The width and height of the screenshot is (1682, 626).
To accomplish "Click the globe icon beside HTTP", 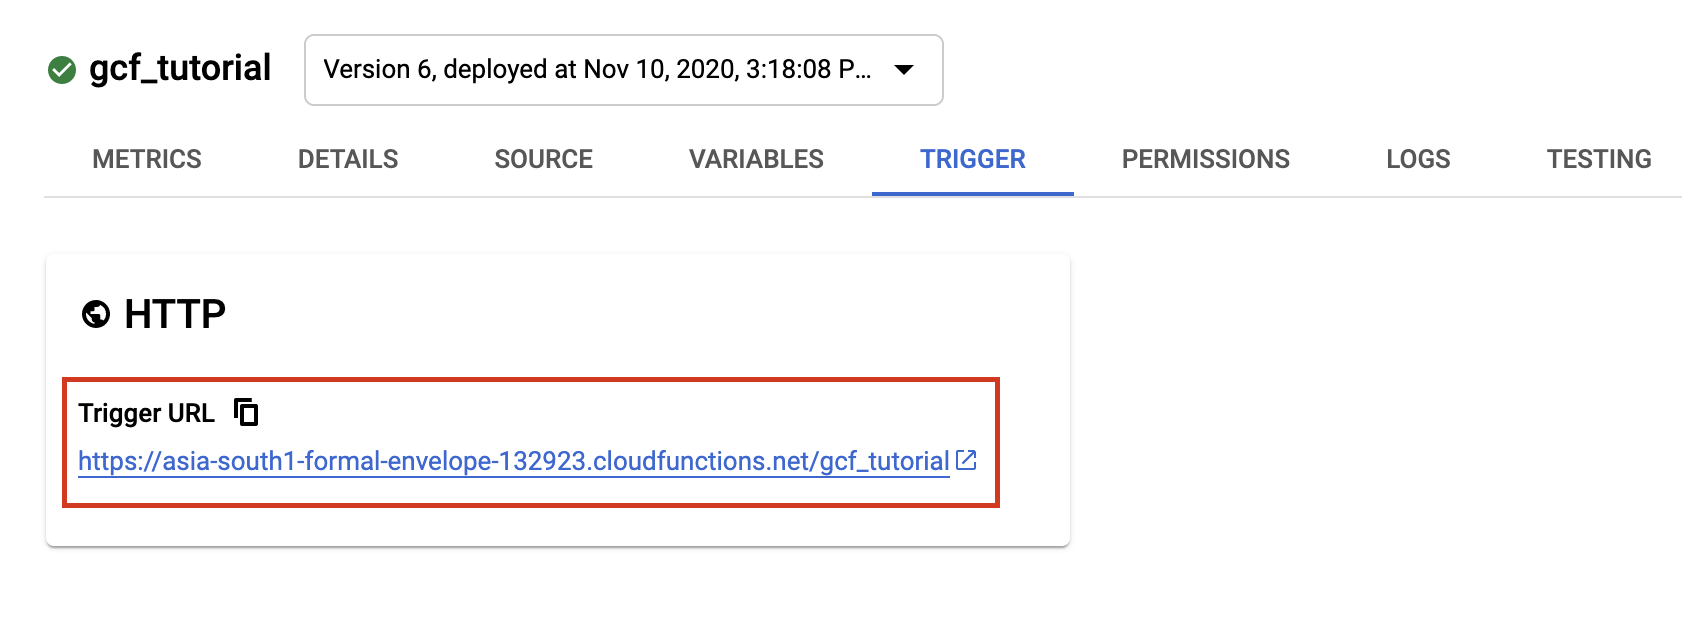I will tap(96, 315).
